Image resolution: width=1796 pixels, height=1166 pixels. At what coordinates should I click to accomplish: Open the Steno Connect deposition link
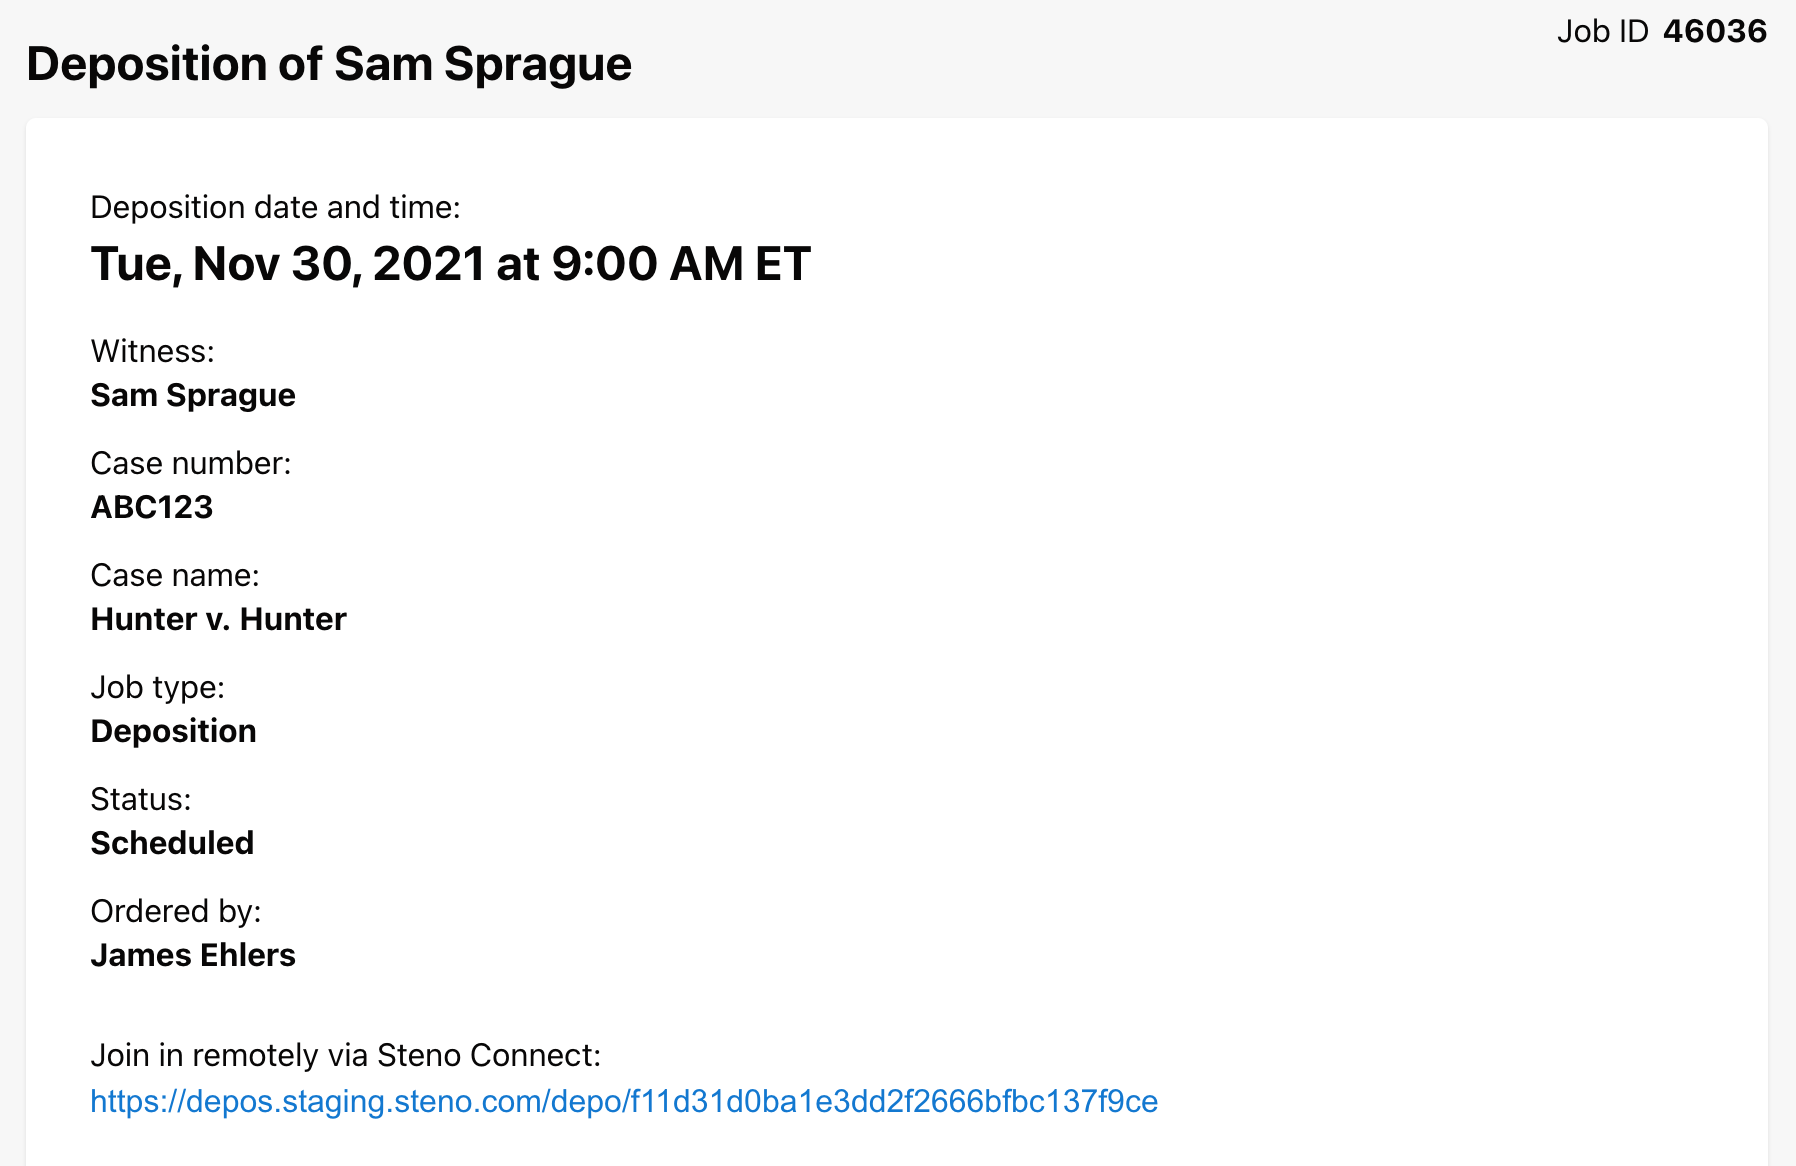point(624,1101)
